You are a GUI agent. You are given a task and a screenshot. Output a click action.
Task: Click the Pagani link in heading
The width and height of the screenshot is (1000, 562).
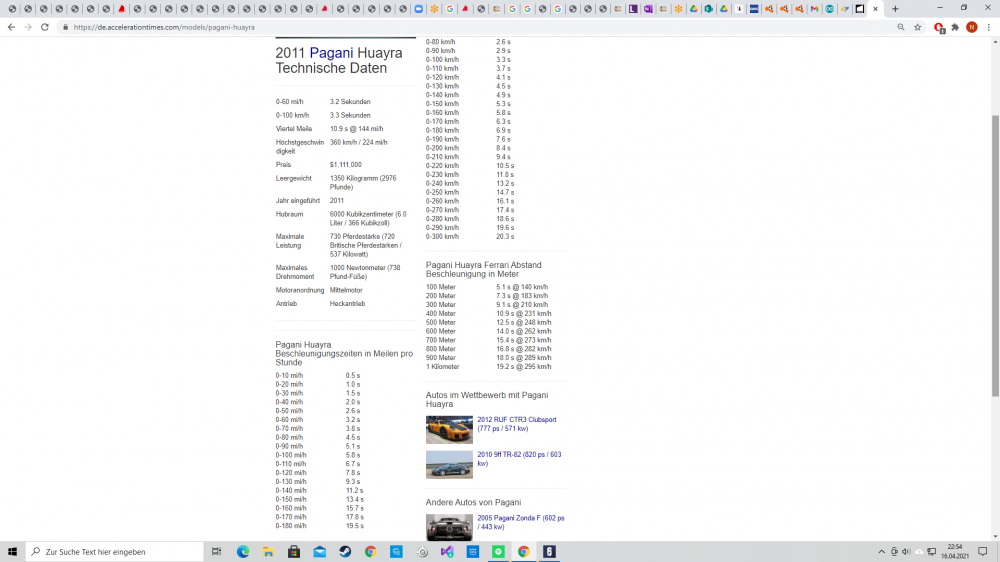331,53
